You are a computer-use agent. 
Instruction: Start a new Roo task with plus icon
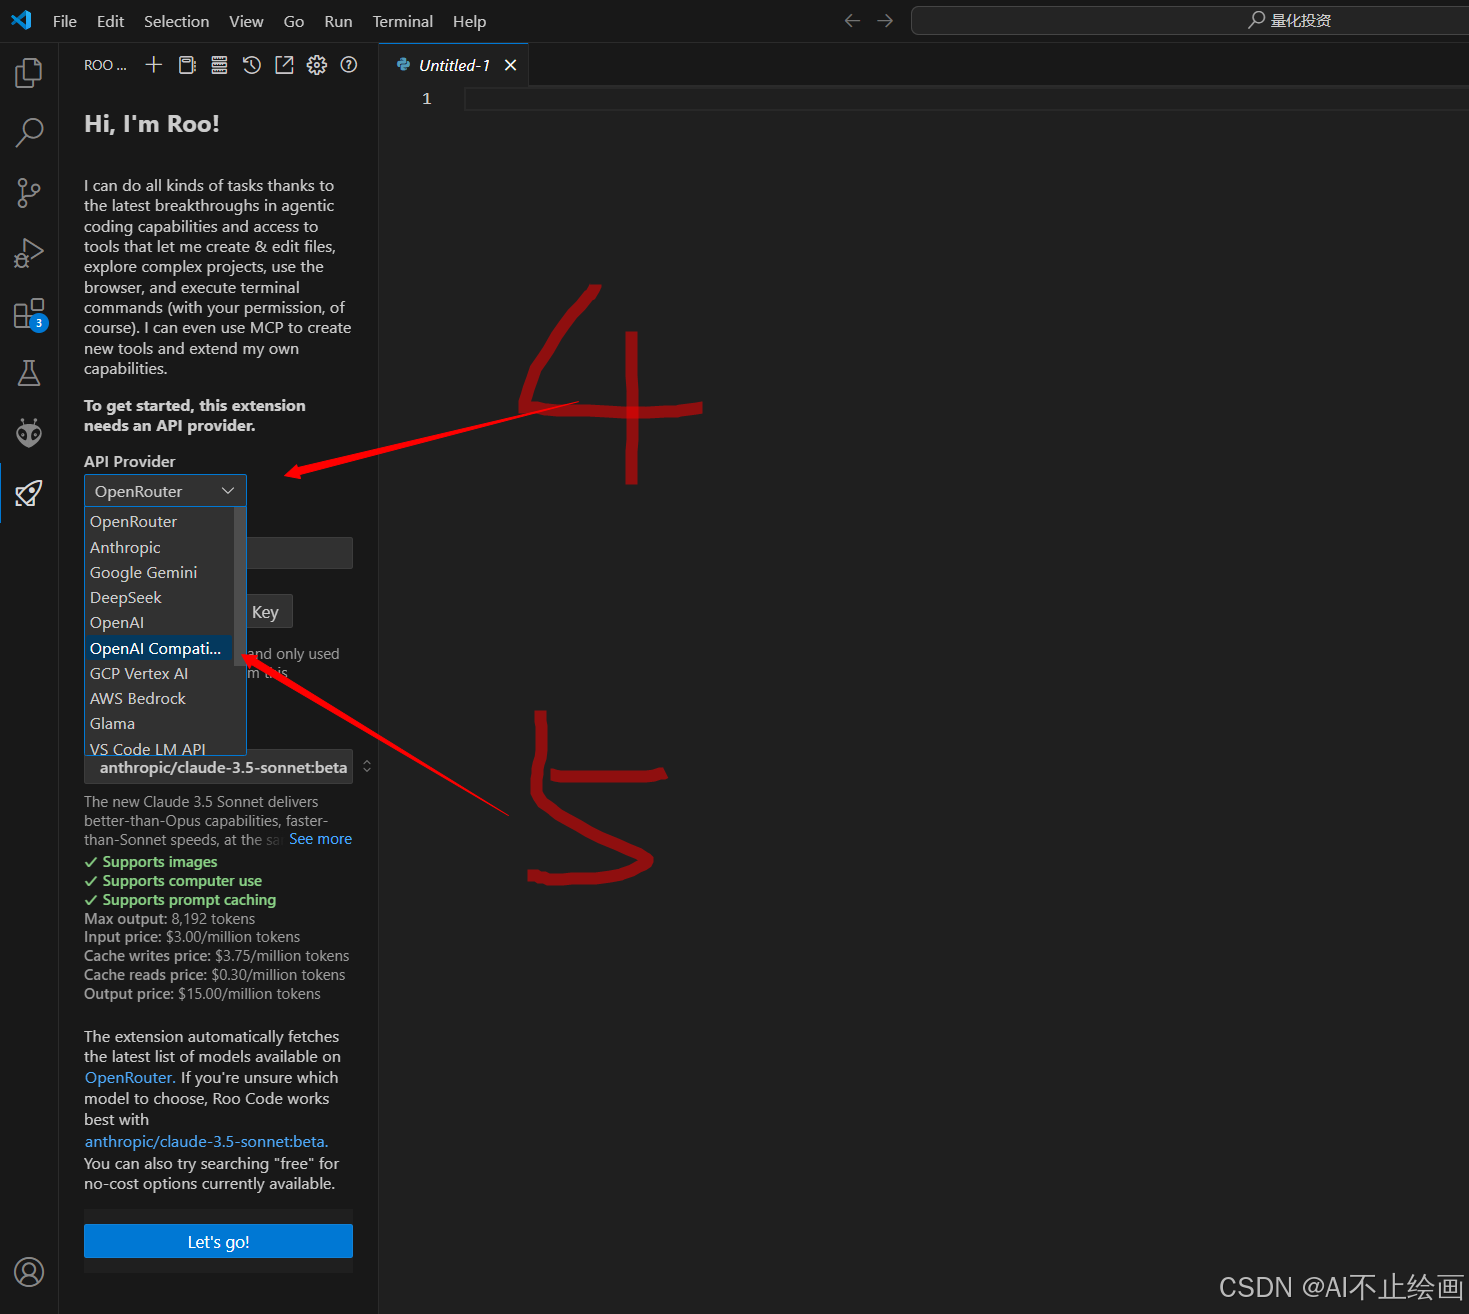(x=154, y=65)
